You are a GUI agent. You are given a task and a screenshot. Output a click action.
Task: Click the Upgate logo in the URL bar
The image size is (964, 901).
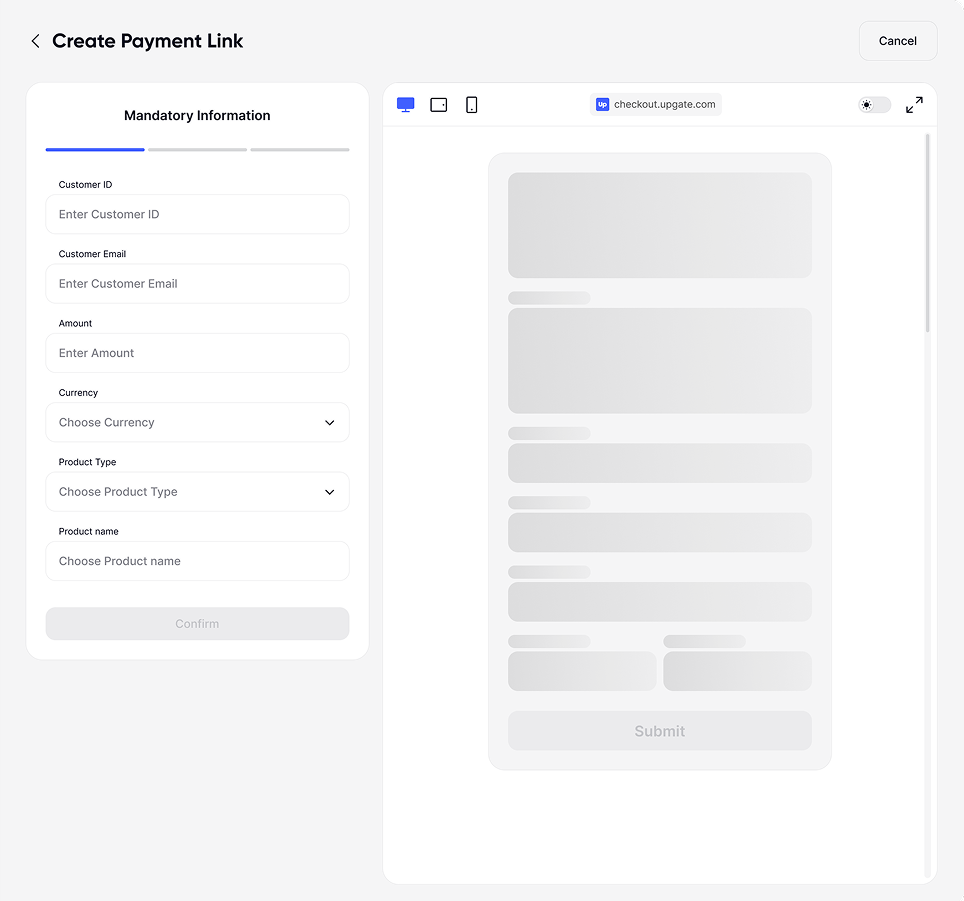tap(603, 104)
